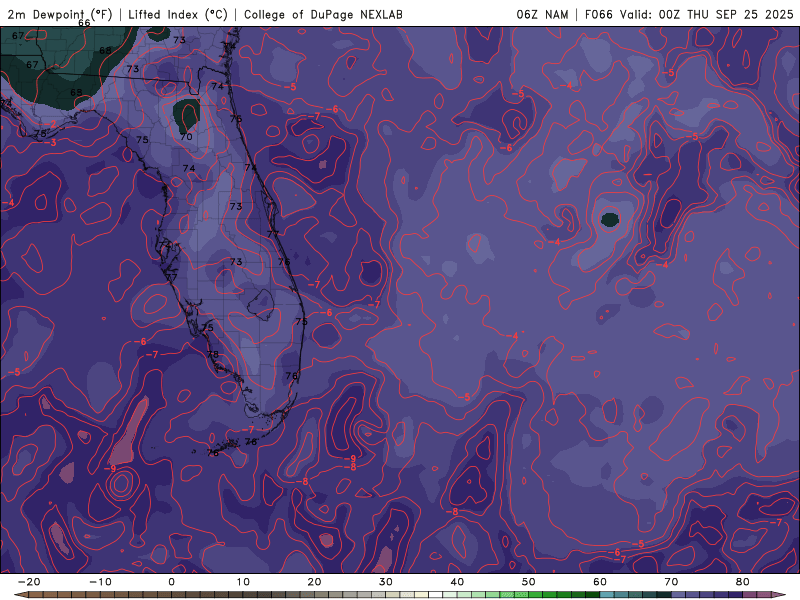Click the Lake Okeechobee outline on the map
The image size is (800, 600).
261,305
